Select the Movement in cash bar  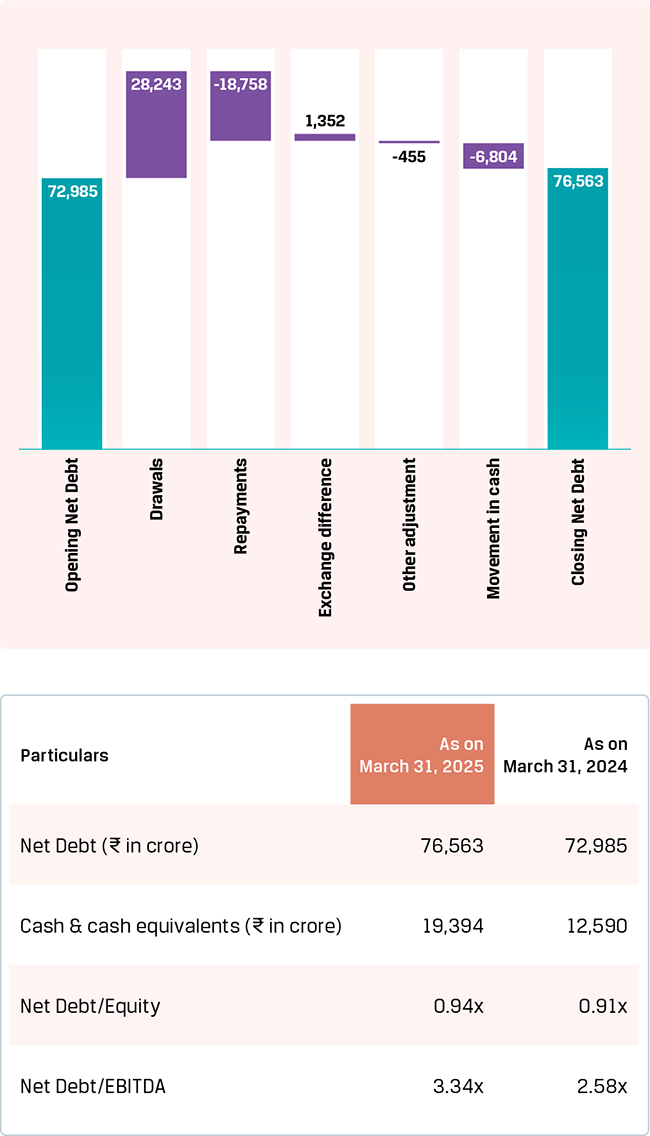pyautogui.click(x=493, y=156)
